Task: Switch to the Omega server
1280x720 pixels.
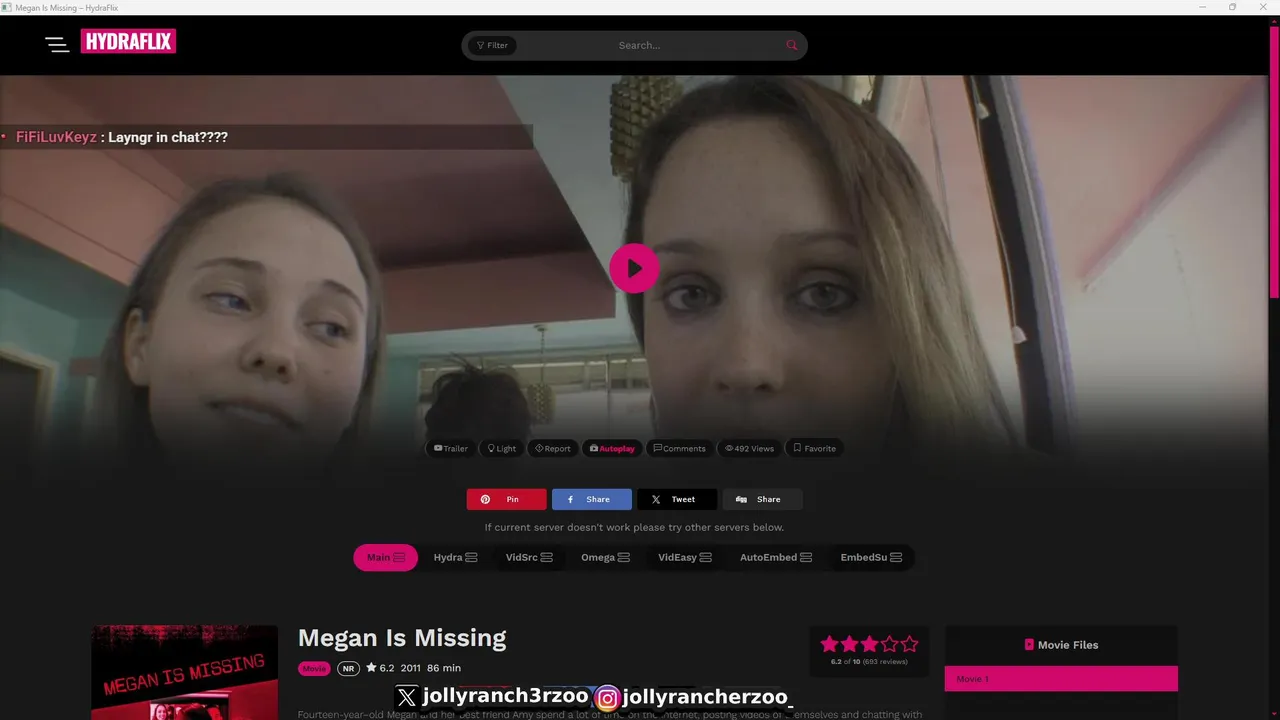Action: [x=605, y=557]
